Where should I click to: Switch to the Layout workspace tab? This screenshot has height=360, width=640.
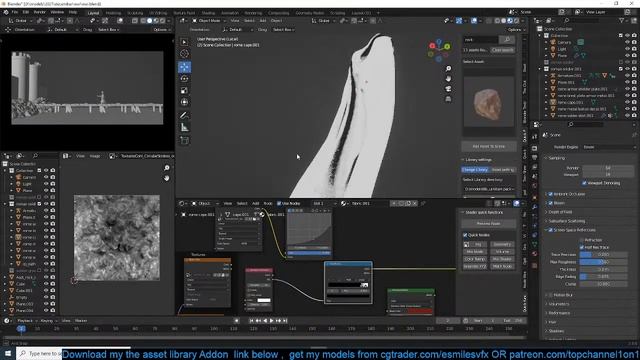click(93, 13)
